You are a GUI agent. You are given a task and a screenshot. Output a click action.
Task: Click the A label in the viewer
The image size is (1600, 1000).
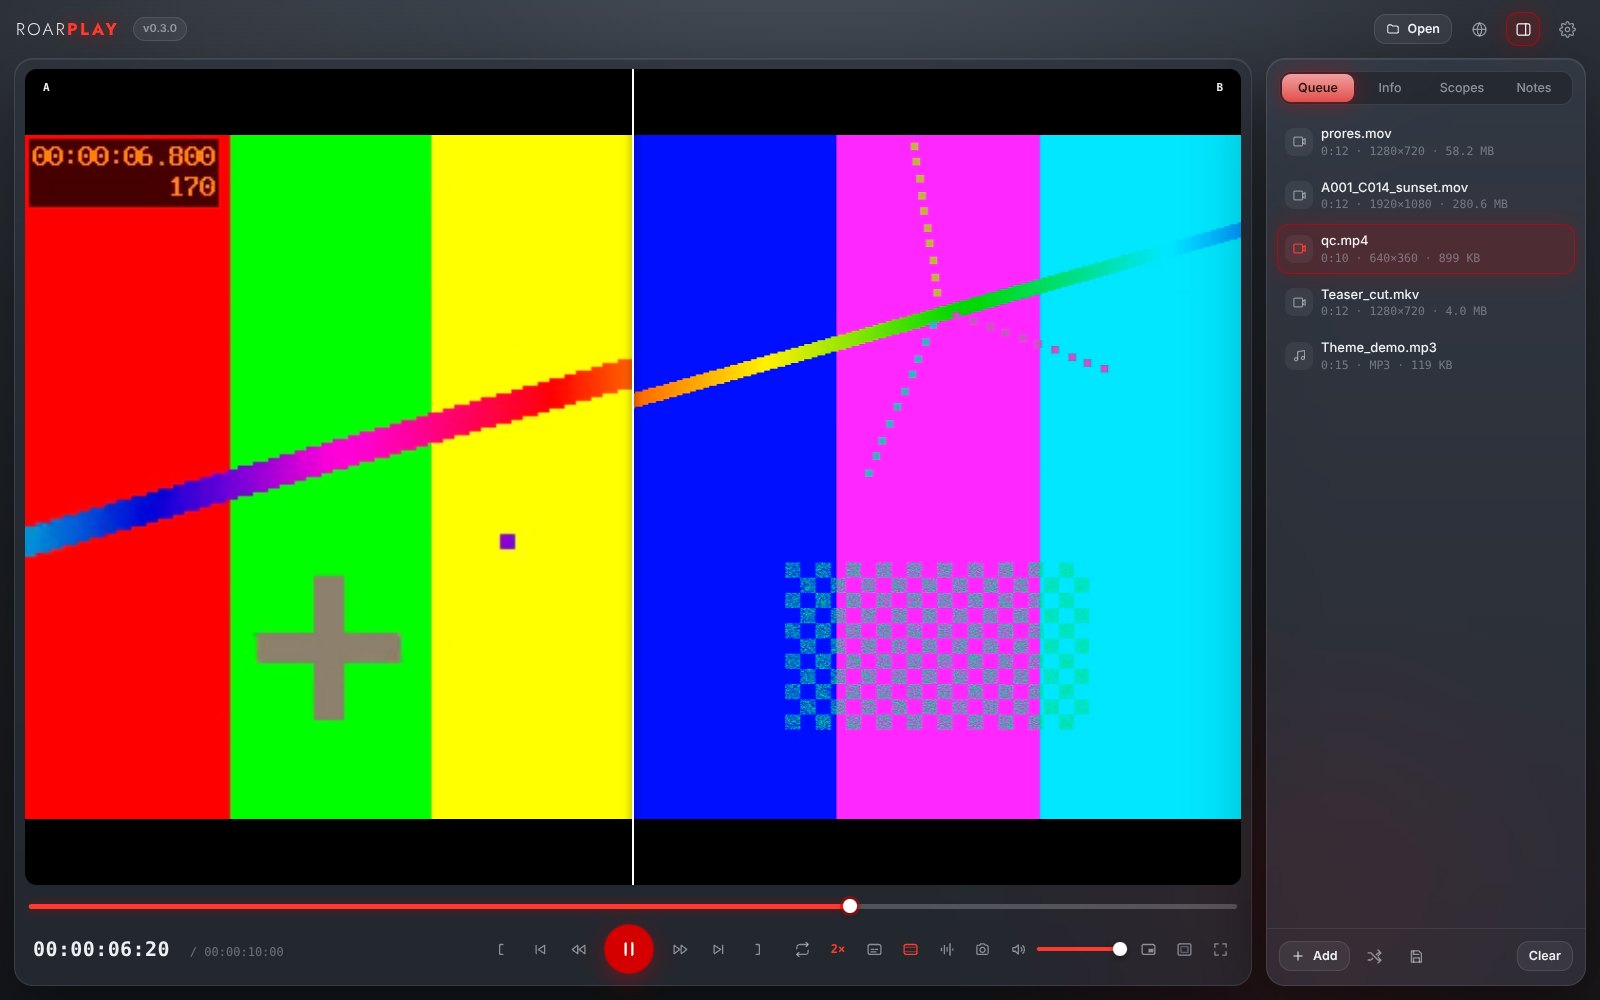(46, 88)
